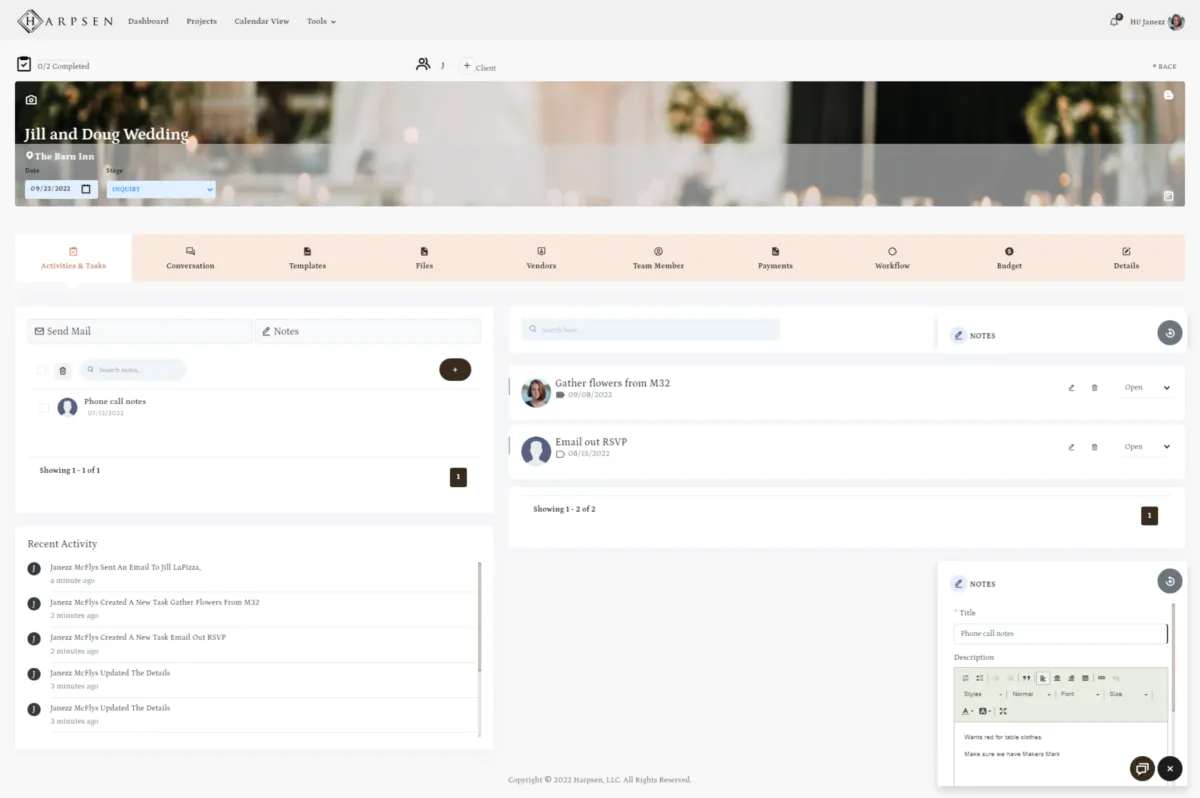The width and height of the screenshot is (1200, 798).
Task: Switch to the Team Member tab
Action: (658, 258)
